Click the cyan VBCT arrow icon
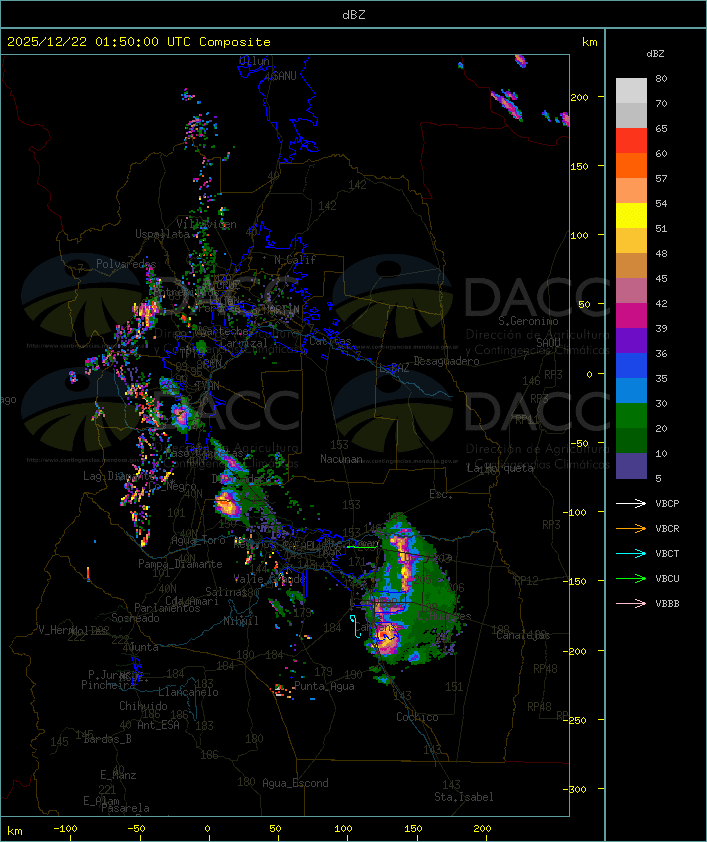The height and width of the screenshot is (842, 707). (631, 553)
